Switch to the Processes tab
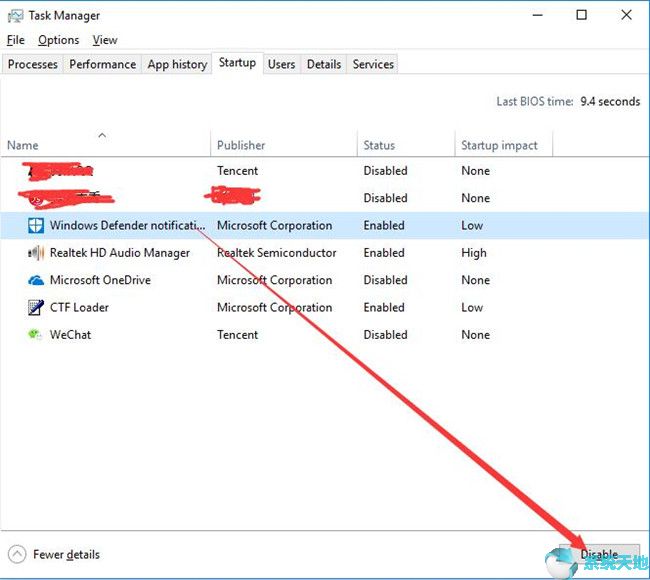650x580 pixels. [33, 64]
